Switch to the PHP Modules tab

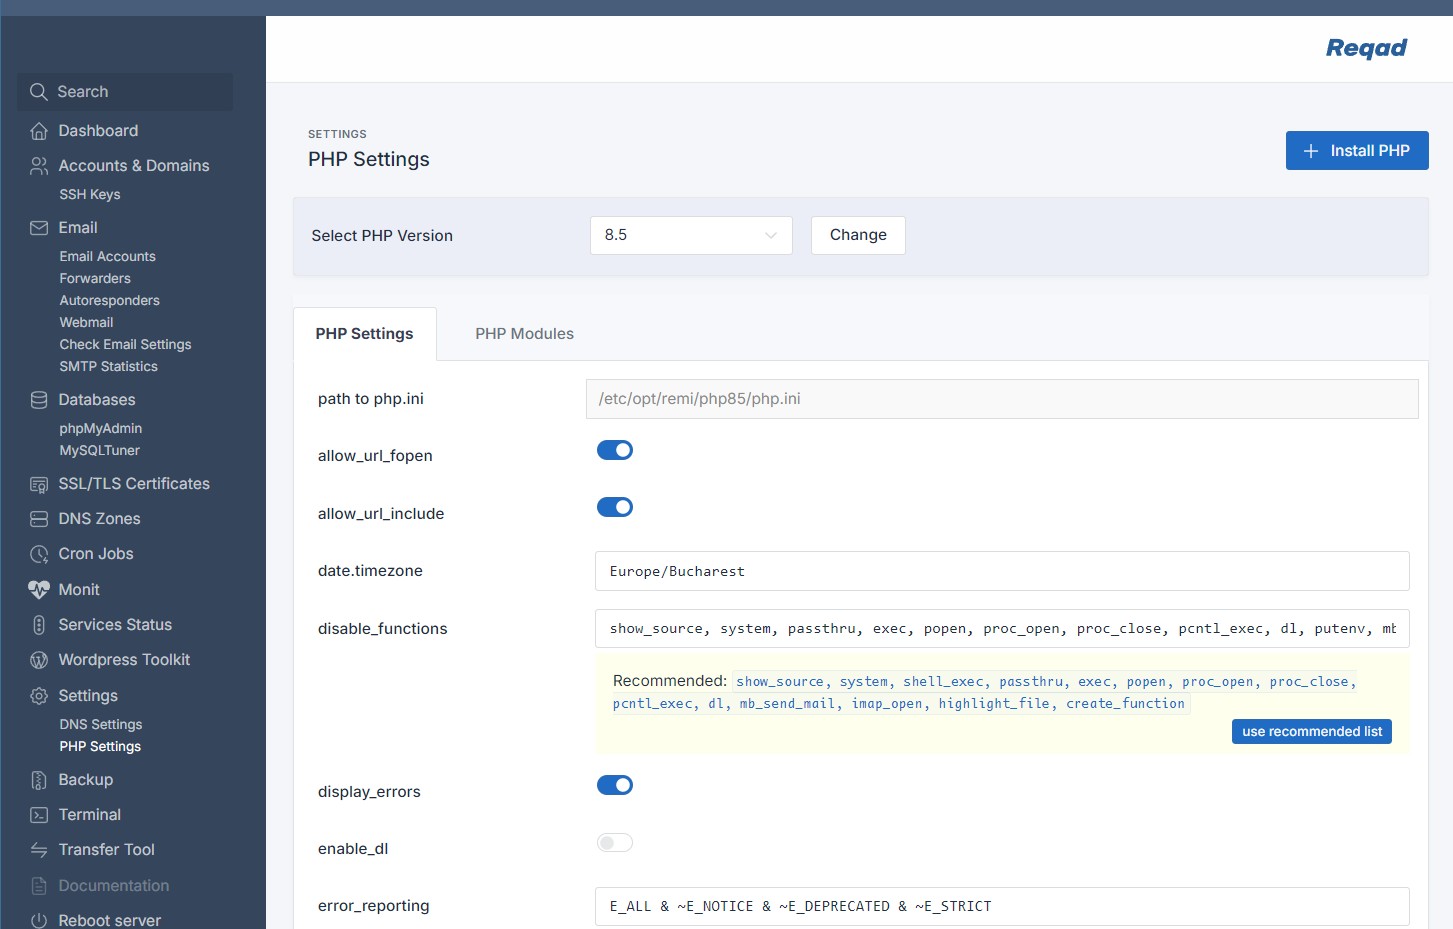pos(524,334)
